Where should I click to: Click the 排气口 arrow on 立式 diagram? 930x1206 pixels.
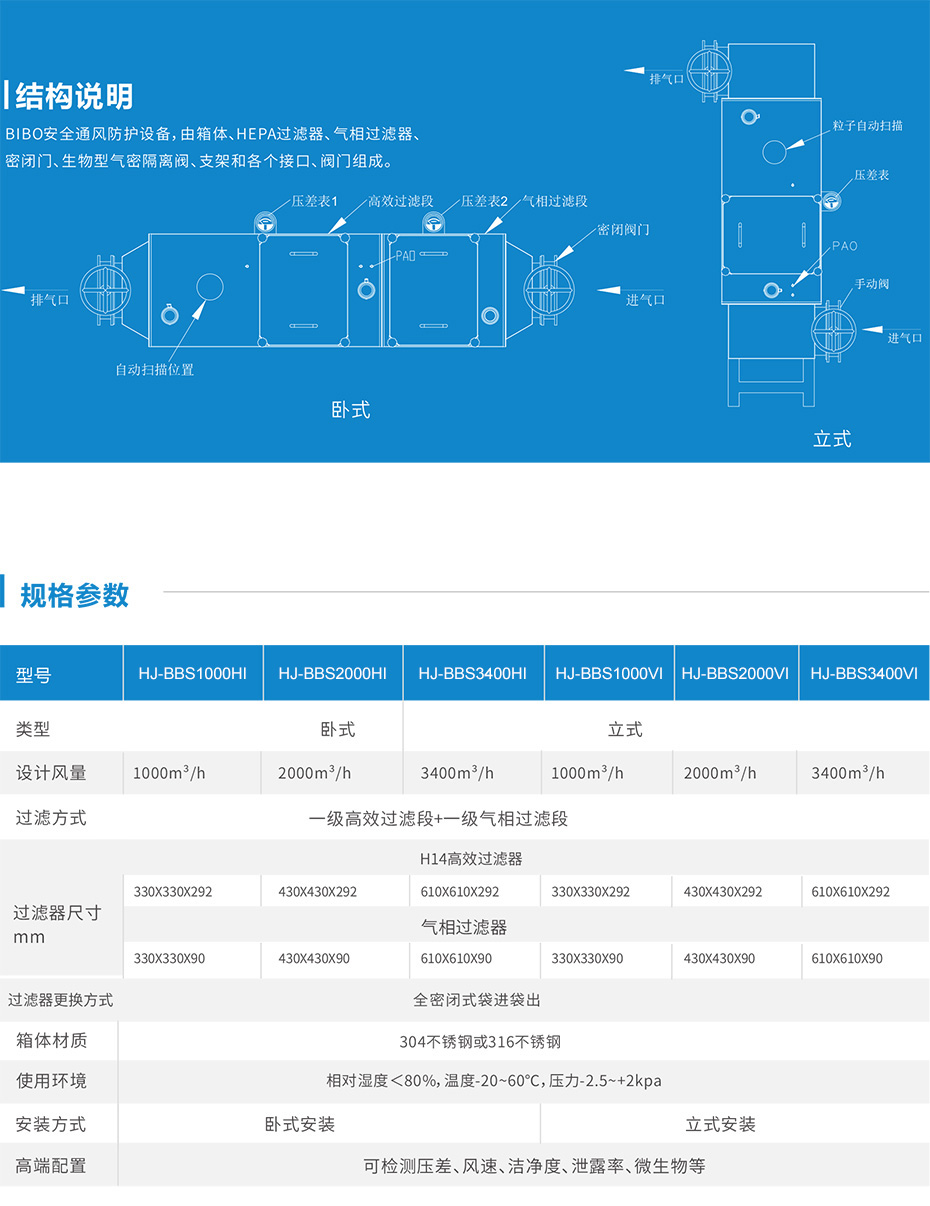637,70
